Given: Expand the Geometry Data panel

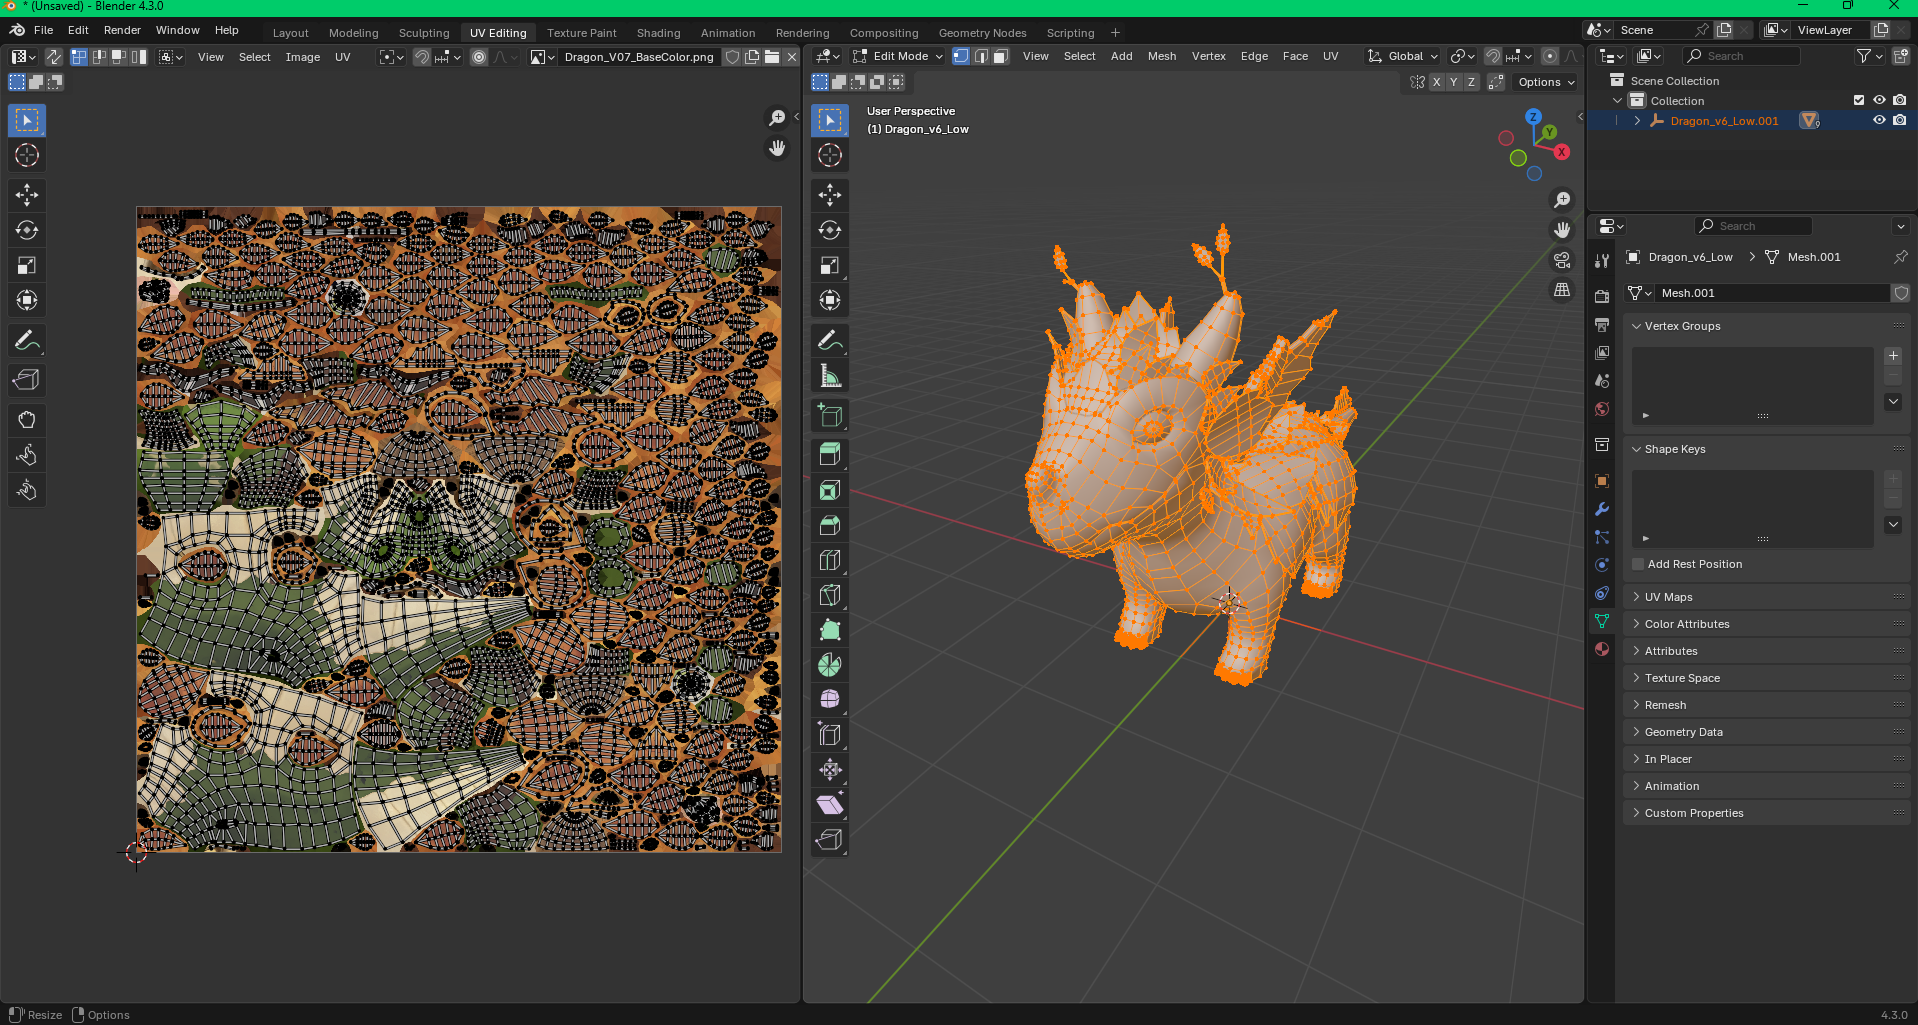Looking at the screenshot, I should coord(1766,732).
